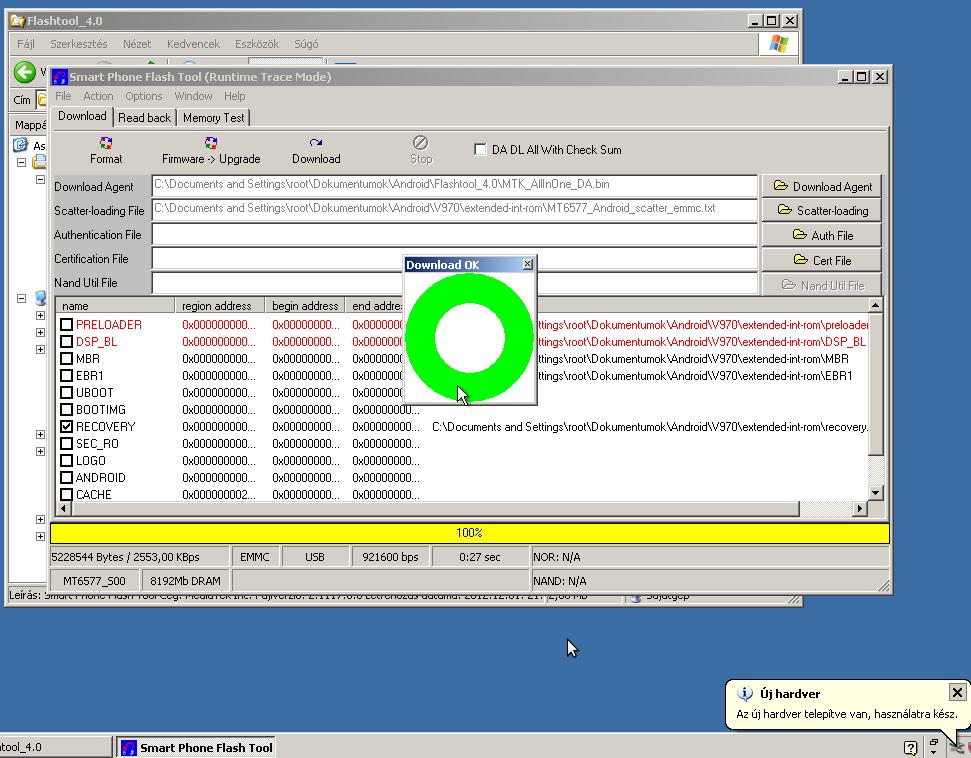The image size is (971, 758).
Task: Click the partition list up-arrow button
Action: tap(875, 305)
